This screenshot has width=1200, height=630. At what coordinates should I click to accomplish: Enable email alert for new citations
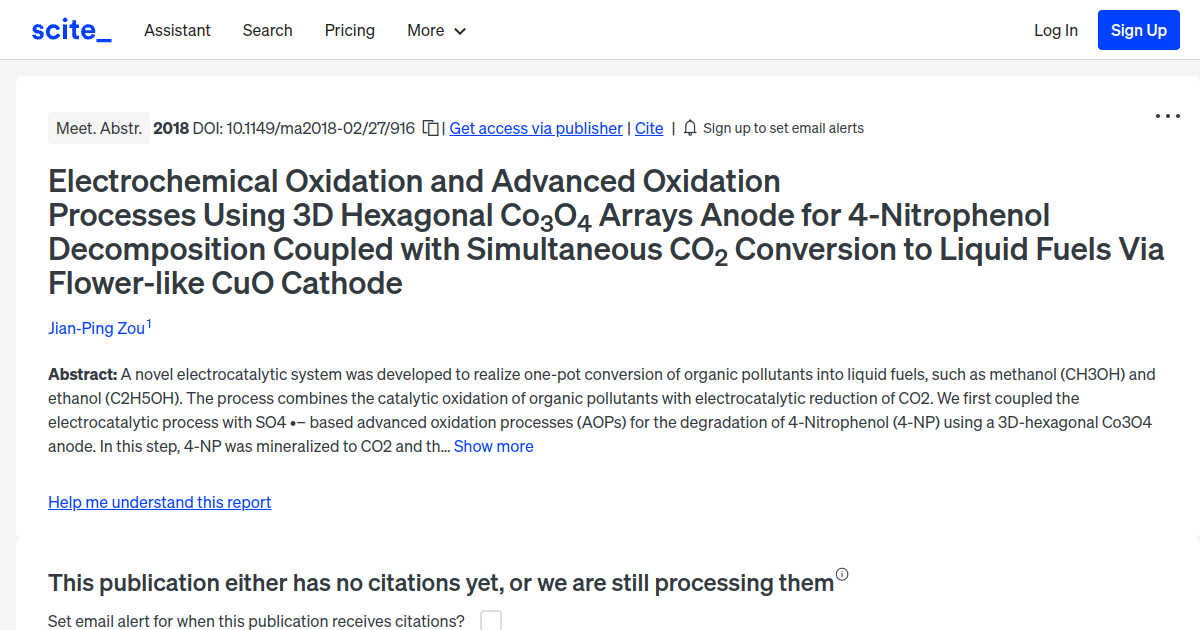pyautogui.click(x=490, y=620)
